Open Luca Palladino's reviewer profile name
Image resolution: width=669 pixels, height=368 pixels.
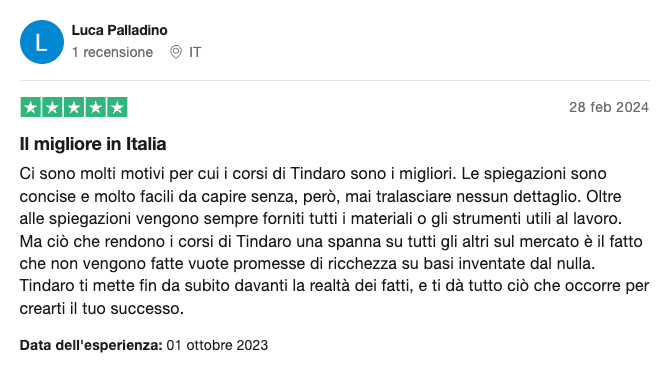point(119,30)
